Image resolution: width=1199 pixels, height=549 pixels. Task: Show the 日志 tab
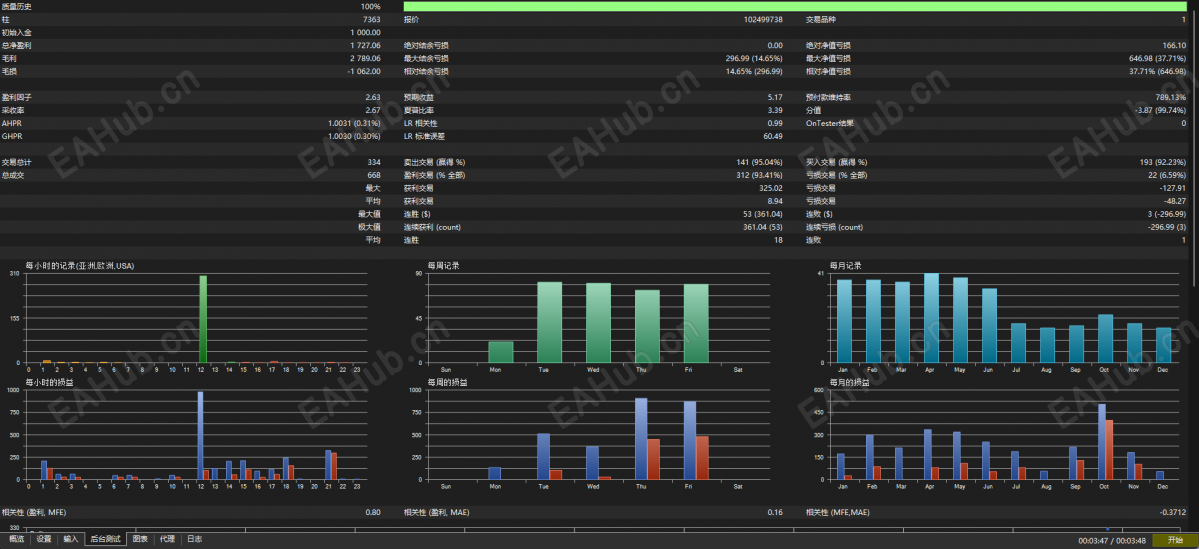pos(194,539)
